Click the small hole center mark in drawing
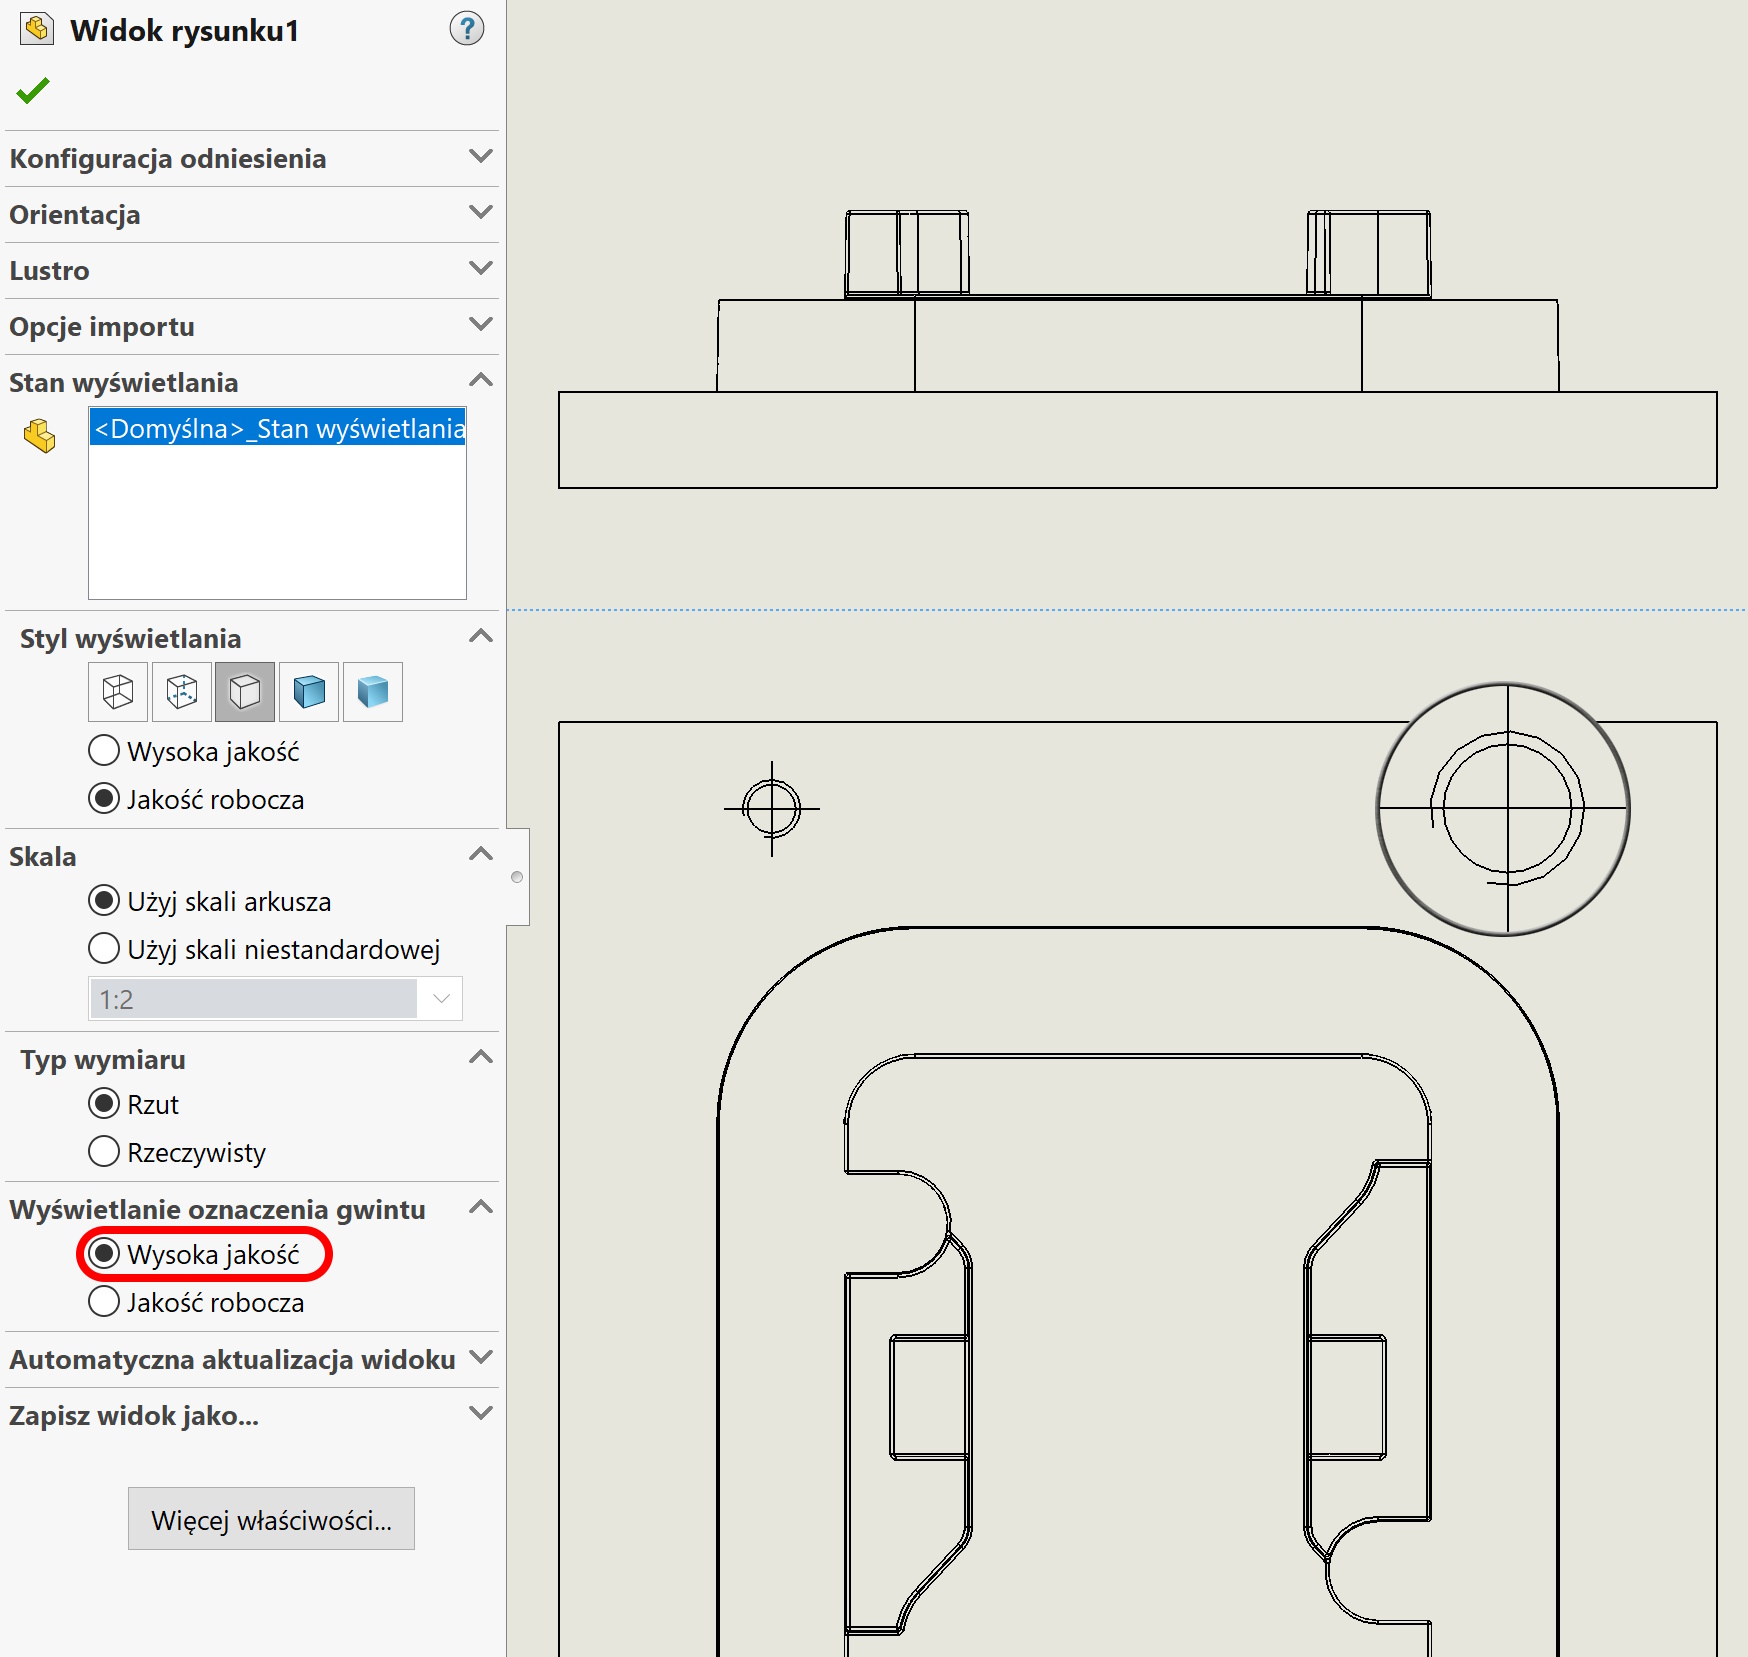The image size is (1748, 1657). [x=772, y=808]
